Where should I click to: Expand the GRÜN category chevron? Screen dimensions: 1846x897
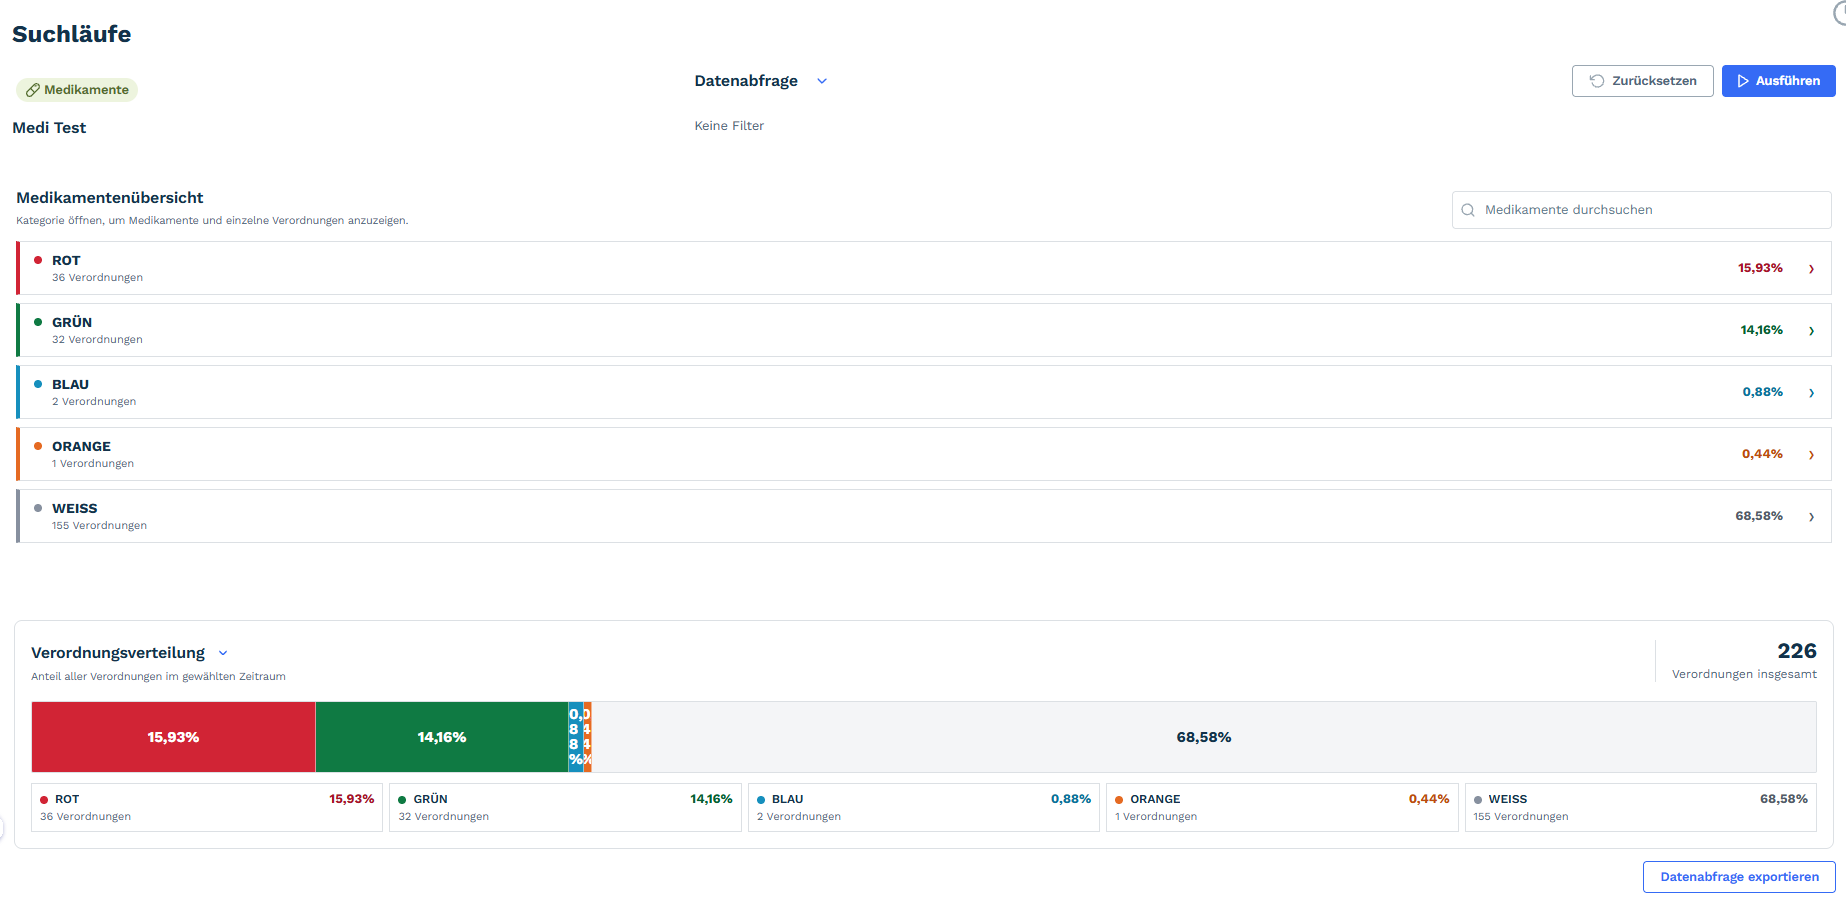[x=1811, y=331]
